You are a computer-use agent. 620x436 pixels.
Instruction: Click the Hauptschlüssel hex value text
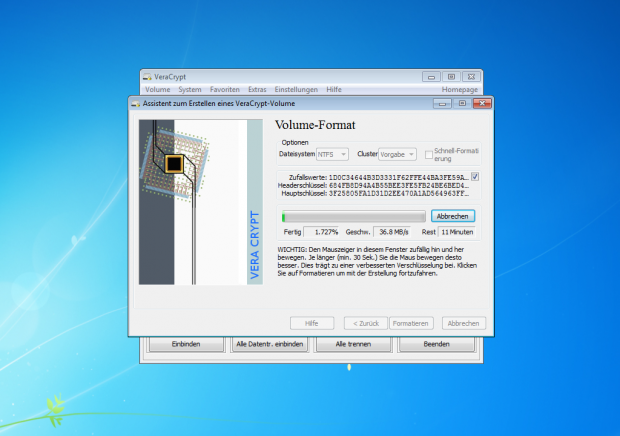pos(399,193)
